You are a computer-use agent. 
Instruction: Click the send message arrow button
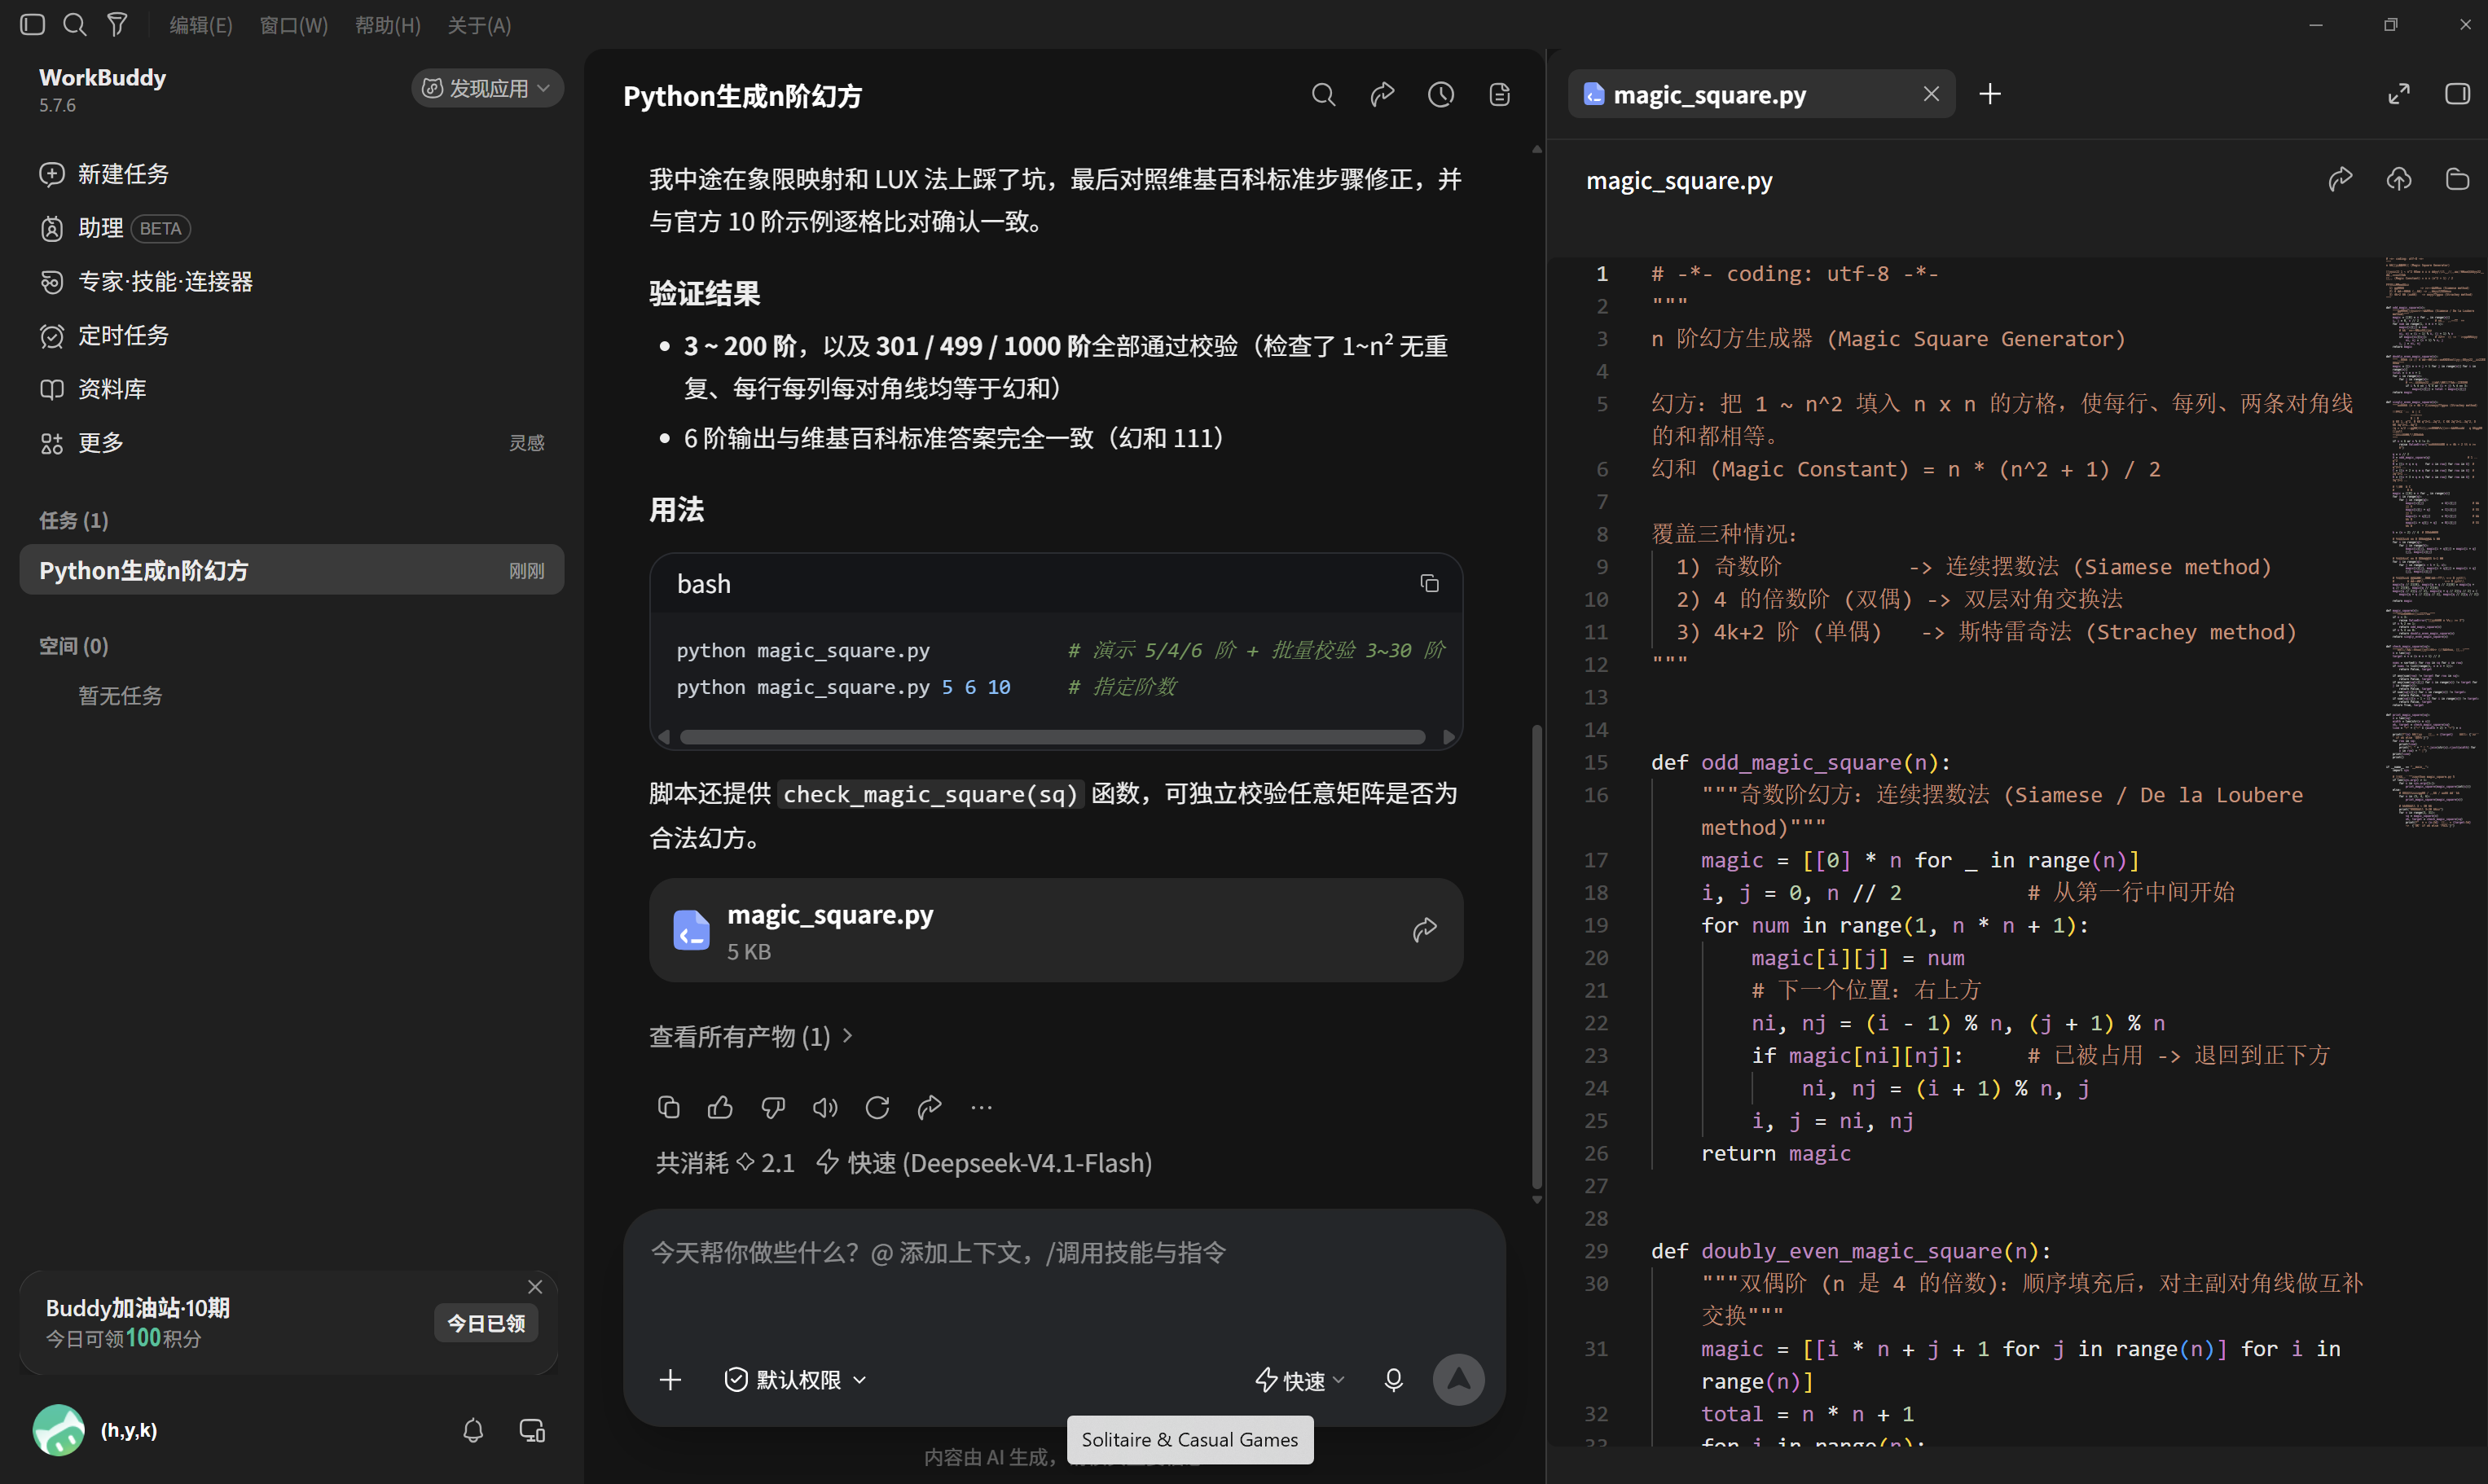tap(1458, 1380)
